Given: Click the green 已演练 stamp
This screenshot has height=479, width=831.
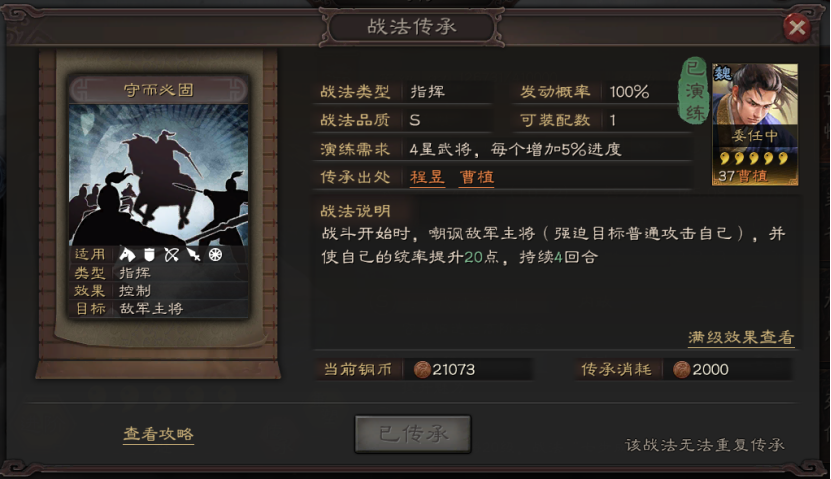Looking at the screenshot, I should coord(695,91).
